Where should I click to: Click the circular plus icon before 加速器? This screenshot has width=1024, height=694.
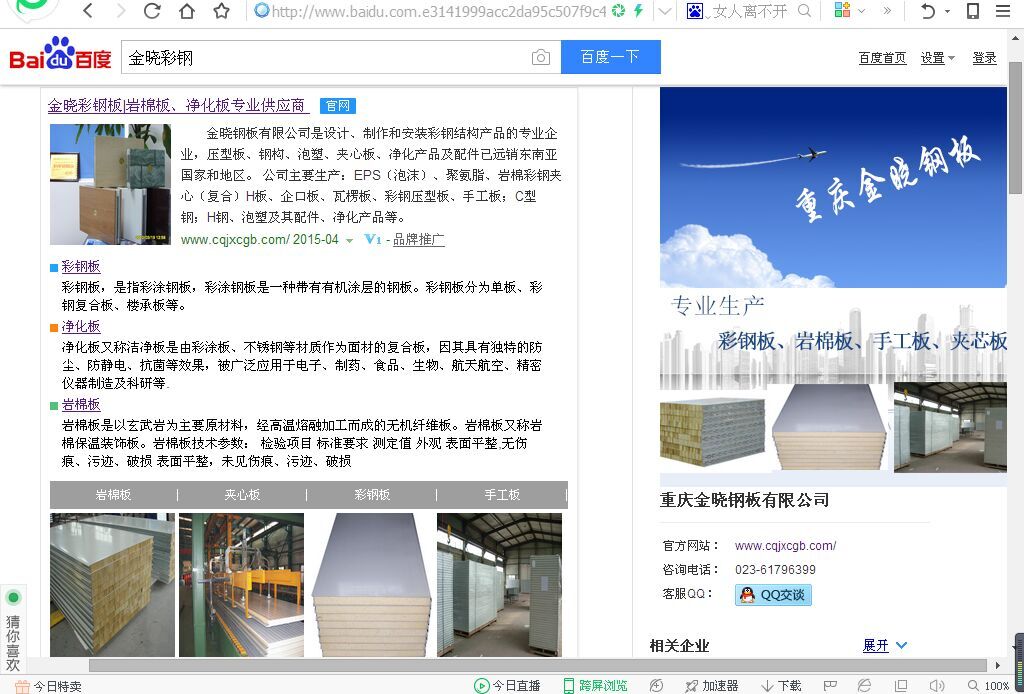pyautogui.click(x=656, y=686)
